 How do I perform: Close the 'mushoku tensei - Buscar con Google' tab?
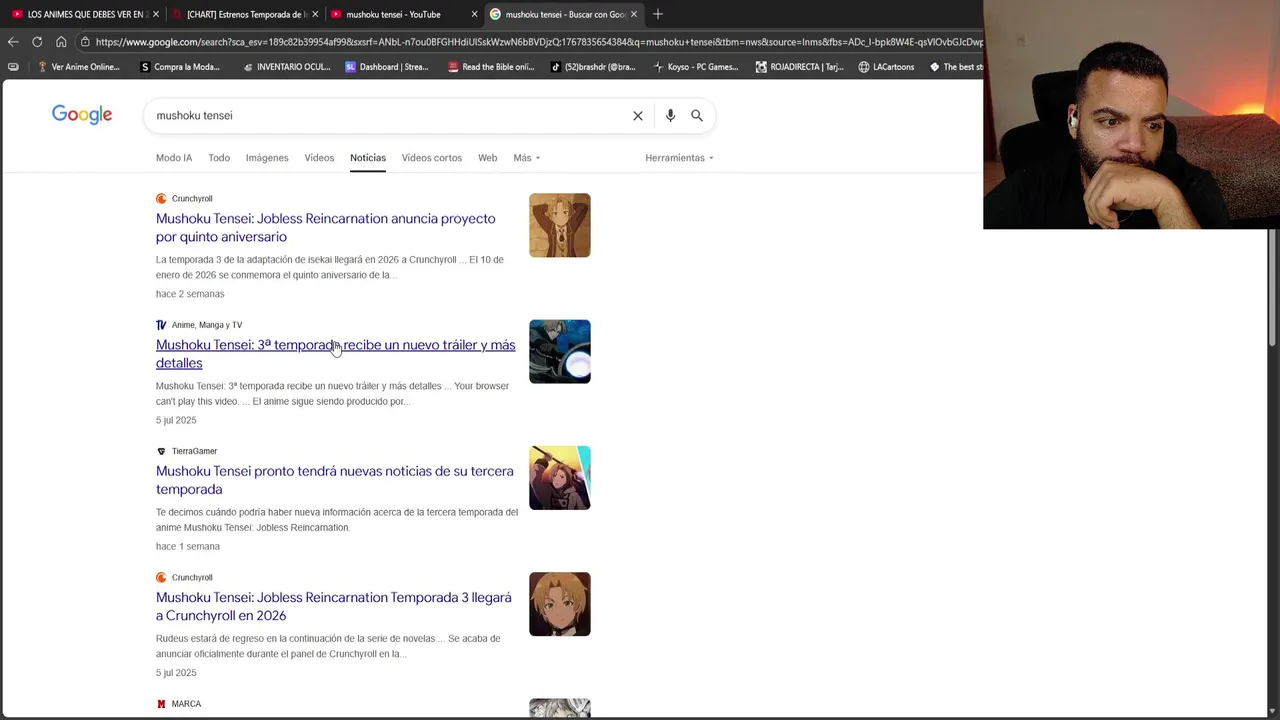tap(633, 14)
